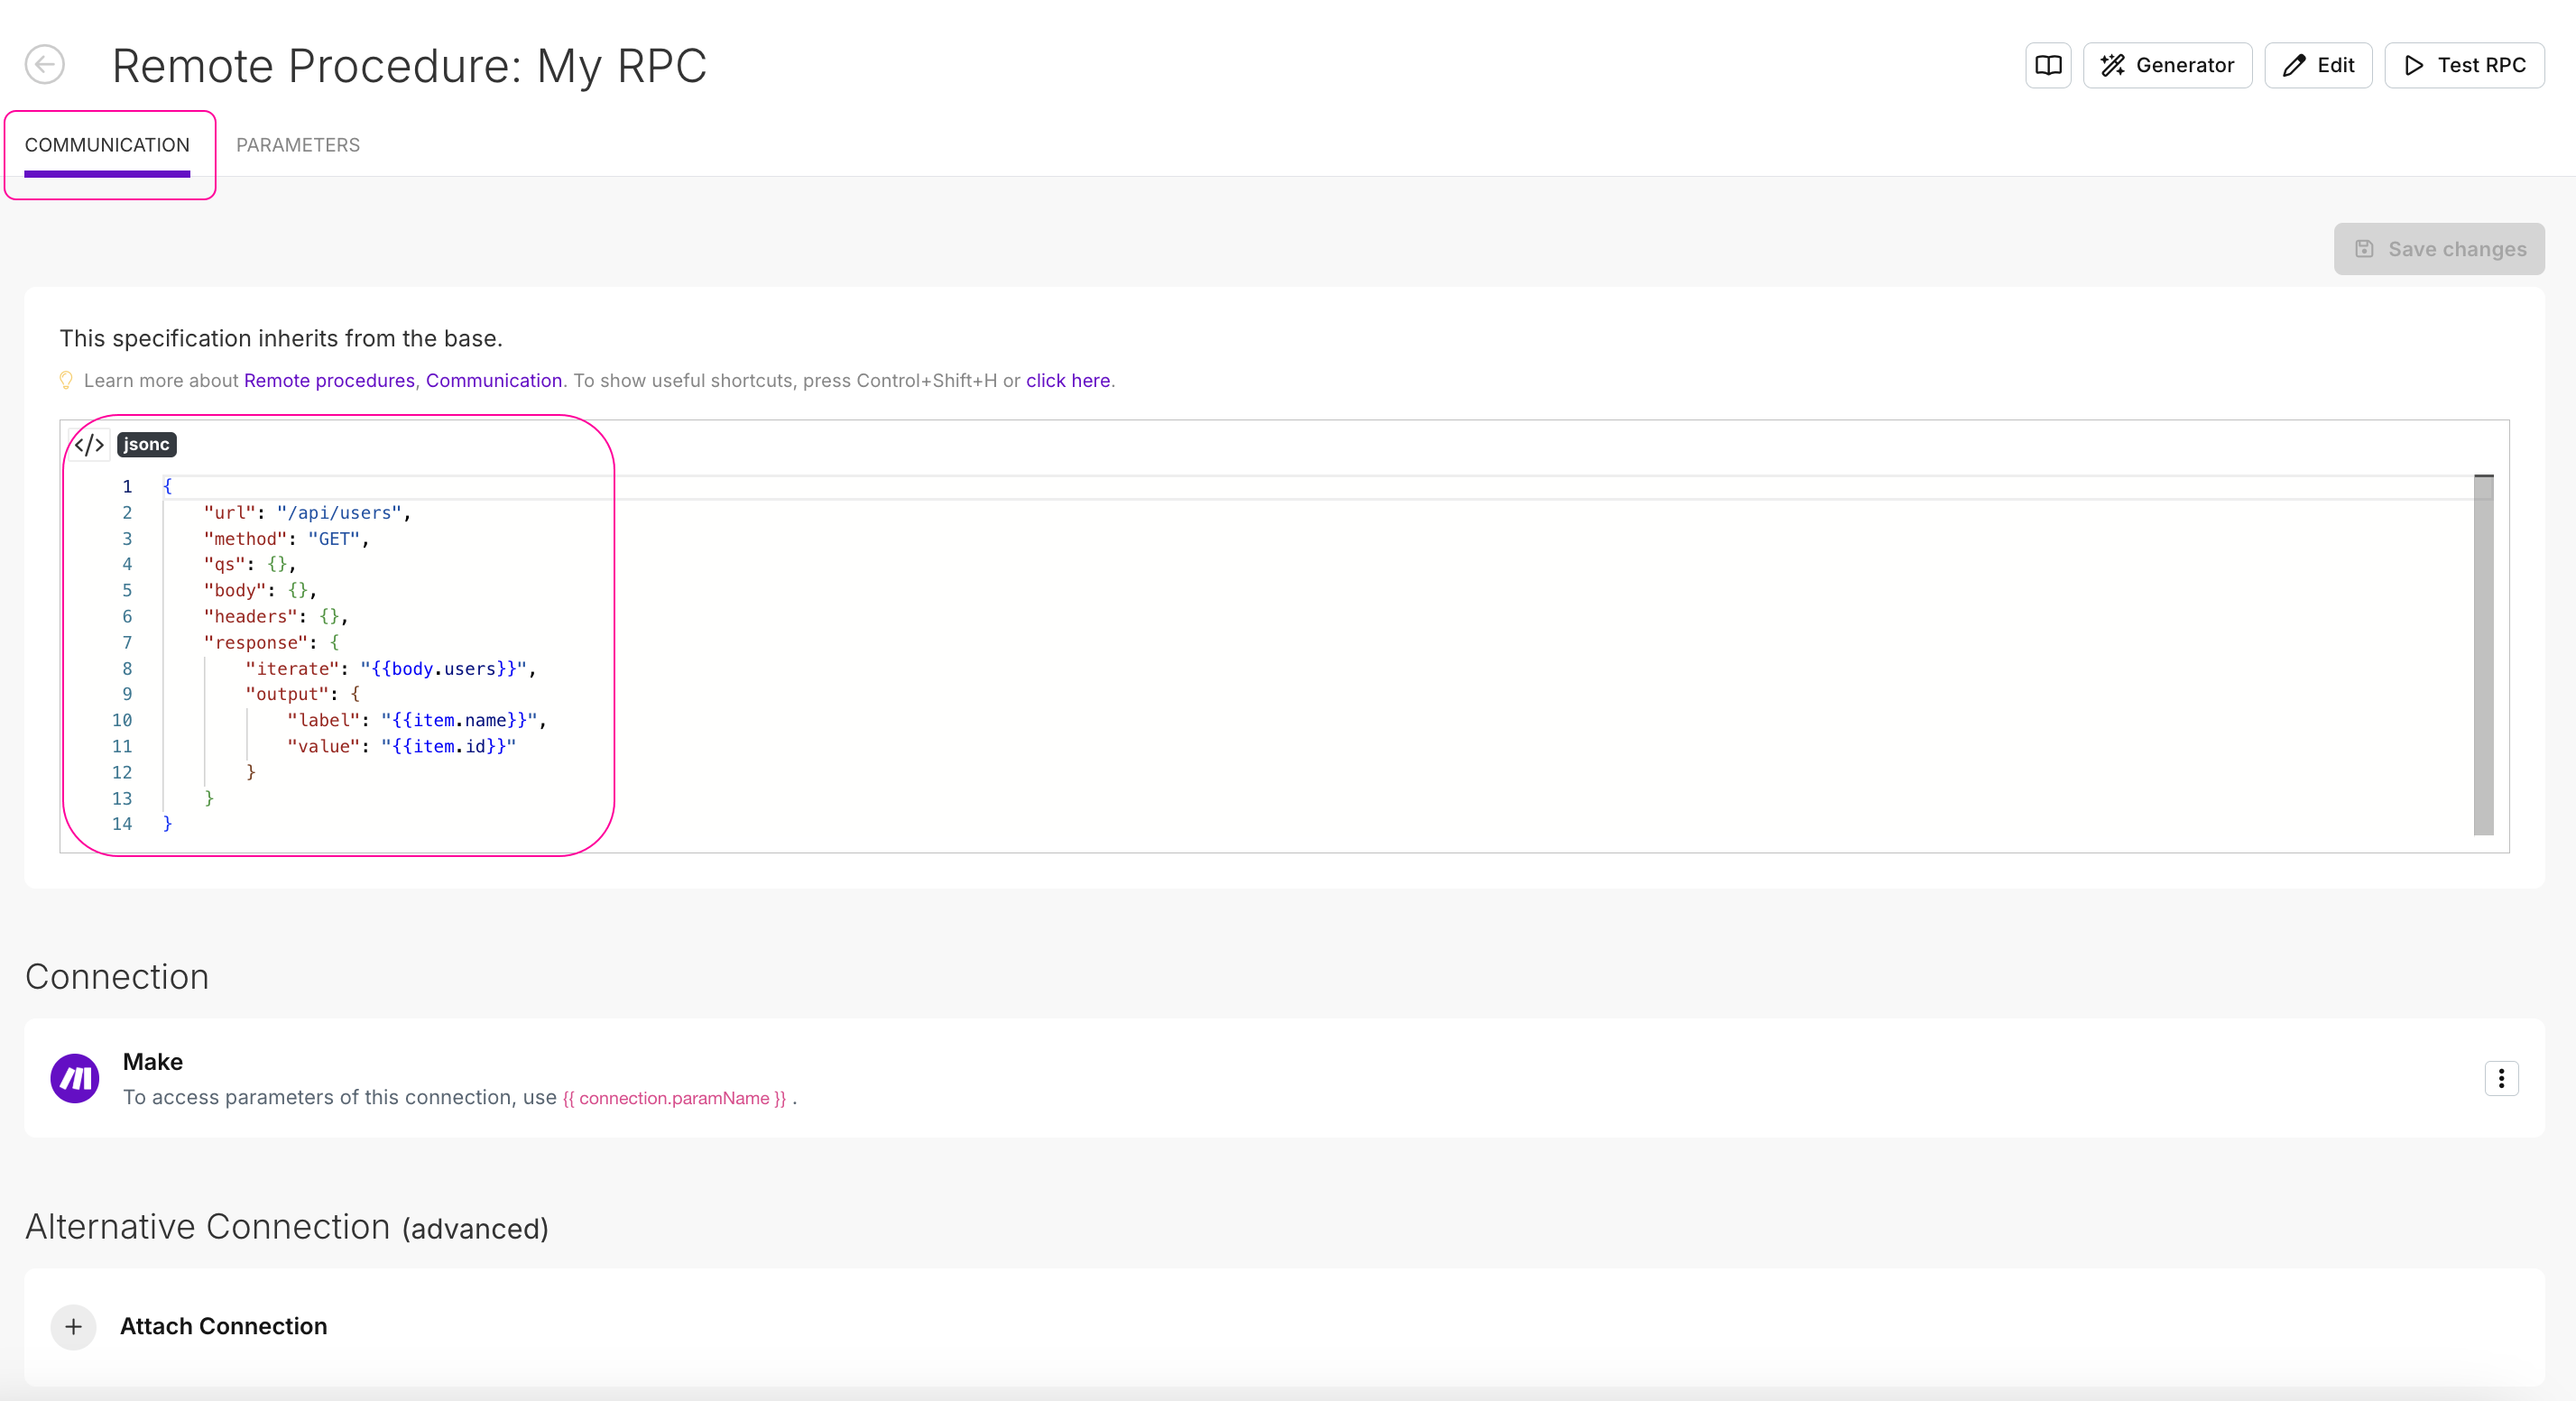Click the Attach Connection label

point(224,1327)
